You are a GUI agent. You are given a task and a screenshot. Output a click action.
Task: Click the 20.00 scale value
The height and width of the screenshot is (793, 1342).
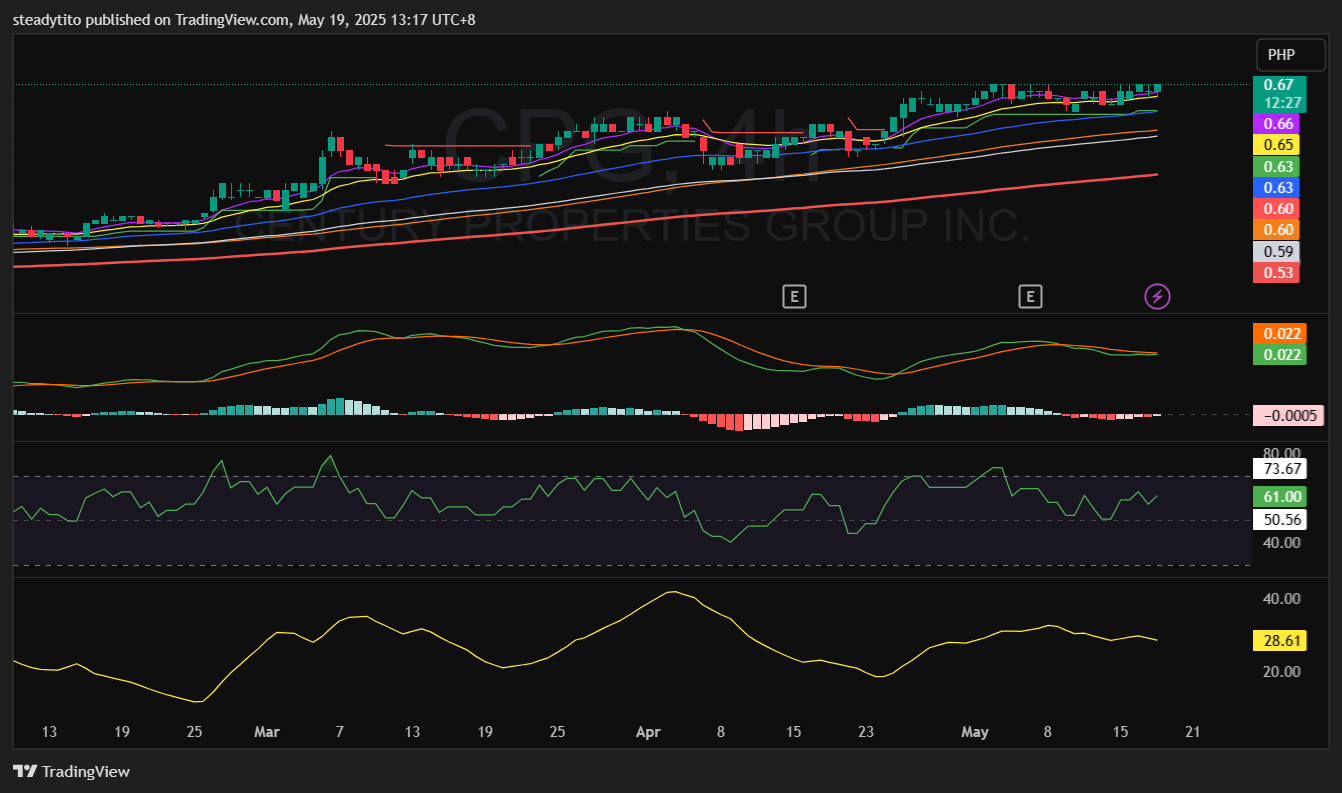pos(1282,671)
